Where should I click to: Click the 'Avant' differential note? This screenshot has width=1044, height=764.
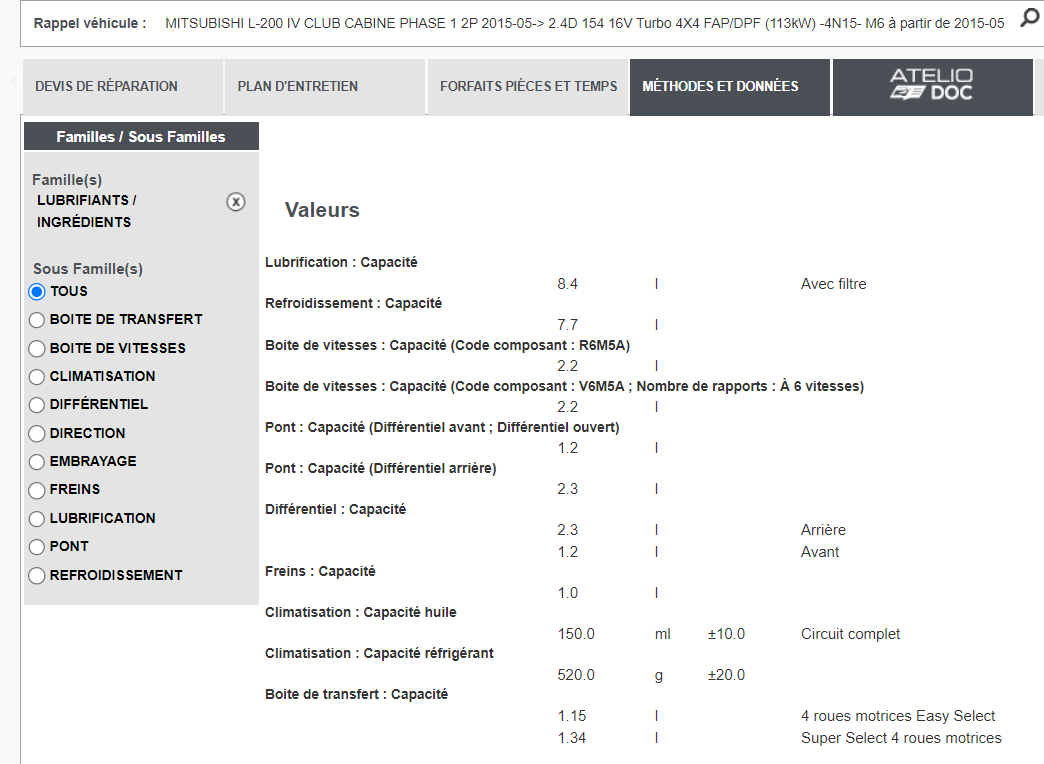point(820,552)
